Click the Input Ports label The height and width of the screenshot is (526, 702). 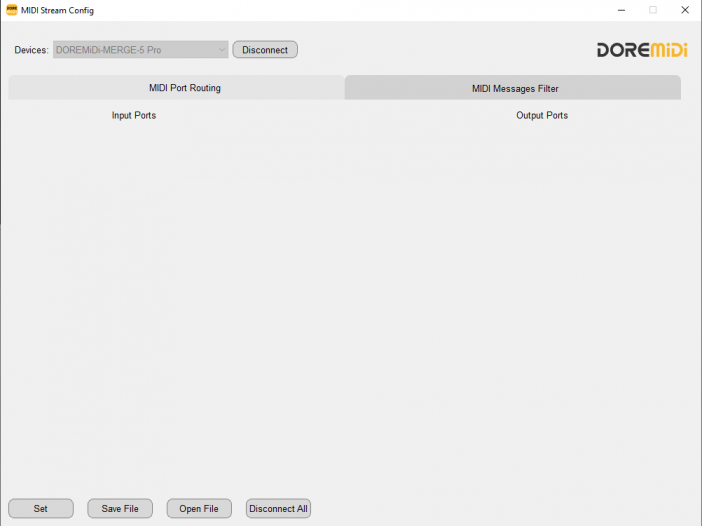(134, 115)
